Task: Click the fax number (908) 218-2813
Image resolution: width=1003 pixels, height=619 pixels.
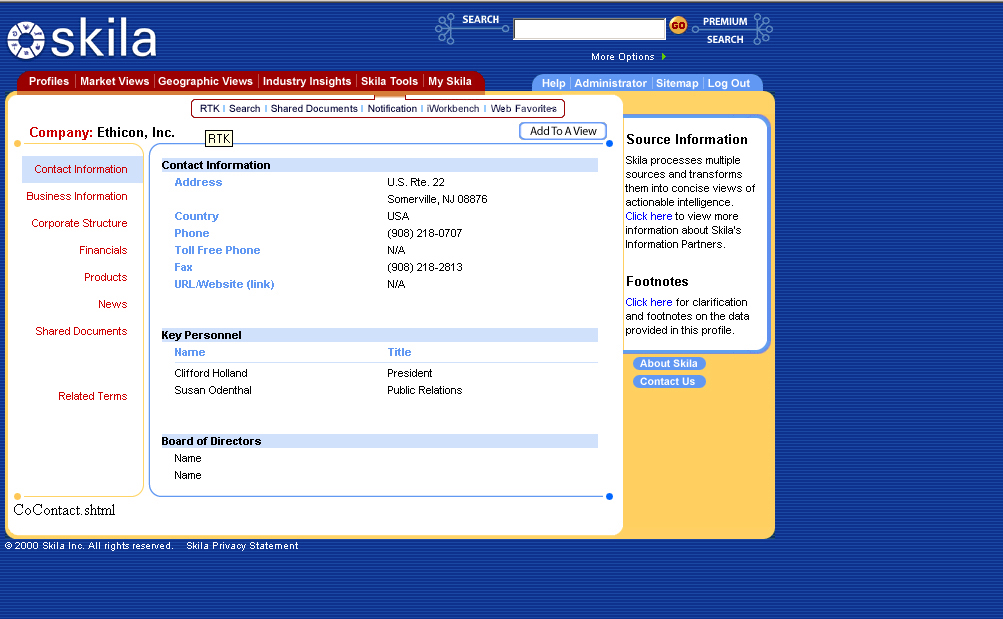Action: (x=424, y=267)
